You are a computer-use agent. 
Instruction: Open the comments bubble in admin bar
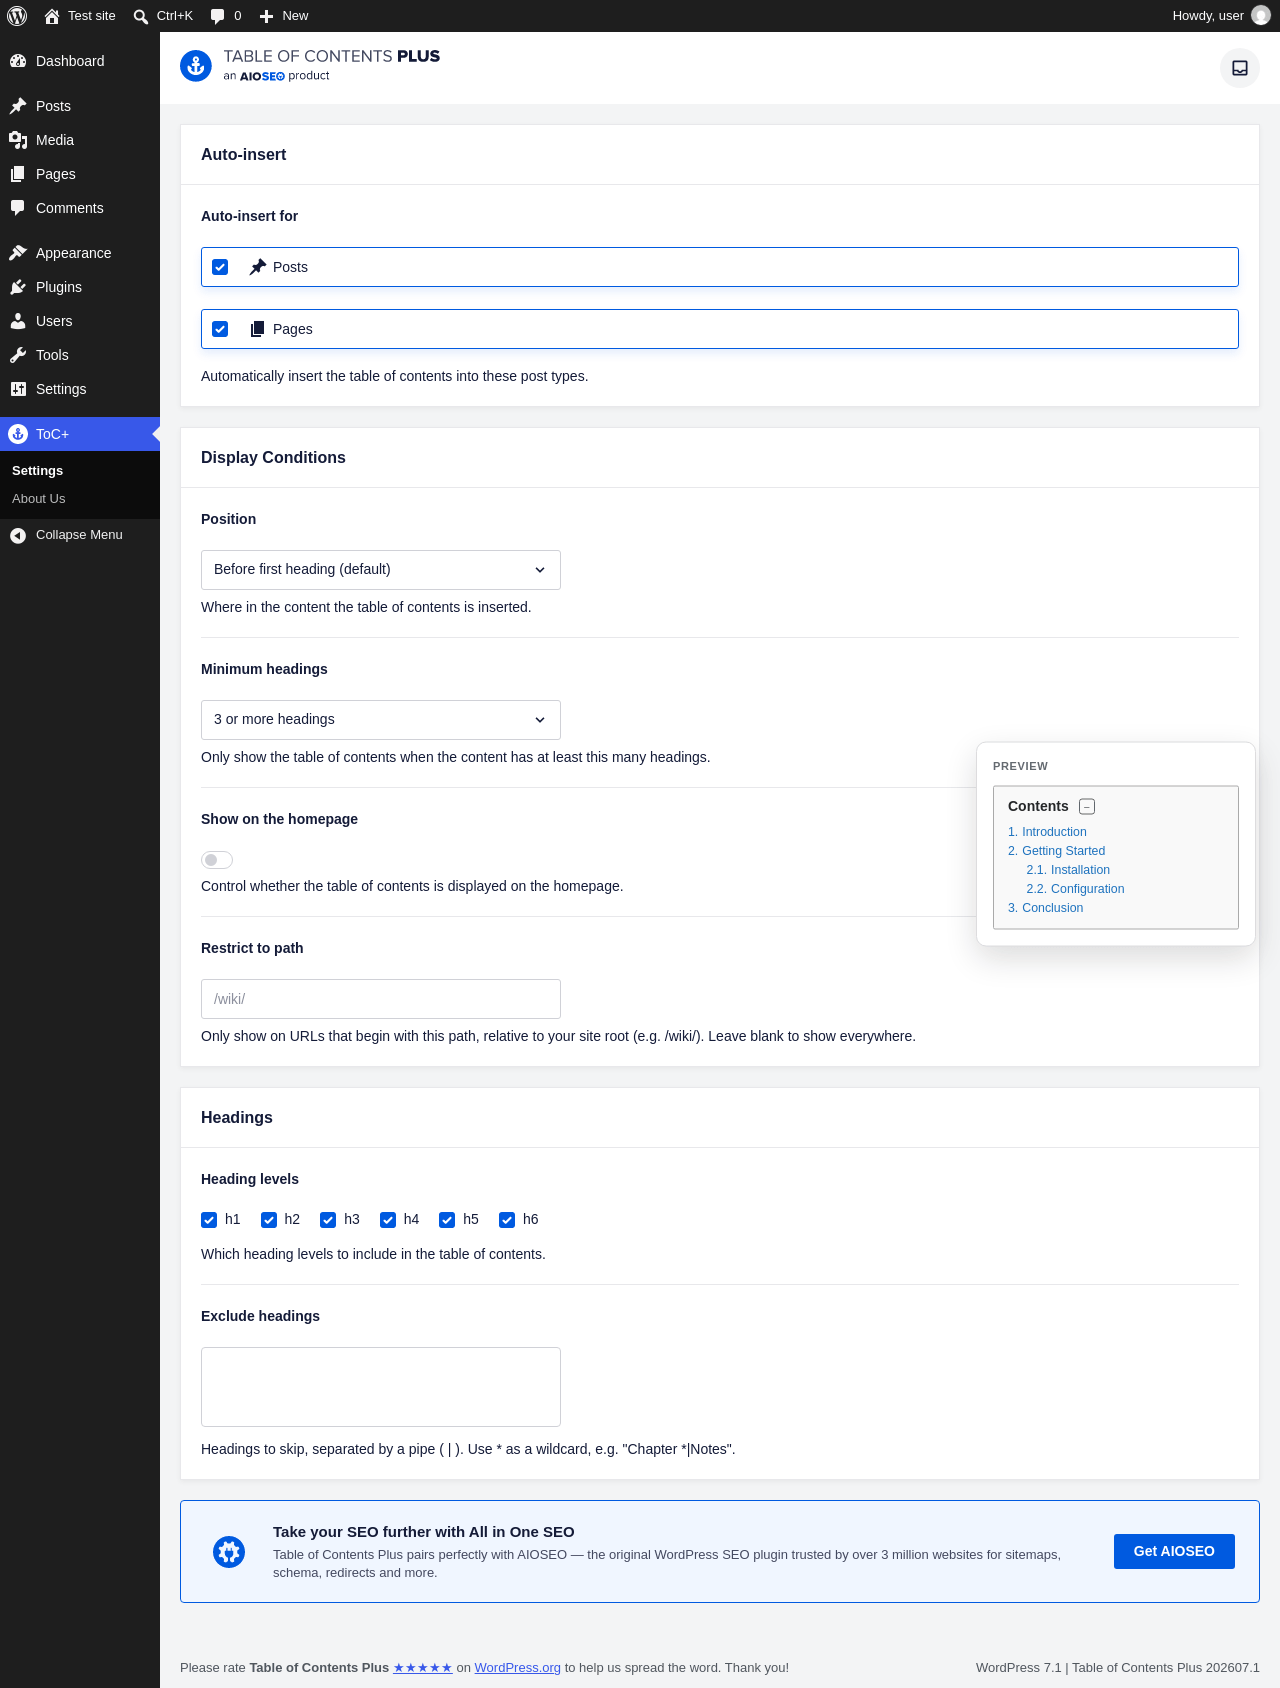coord(217,16)
